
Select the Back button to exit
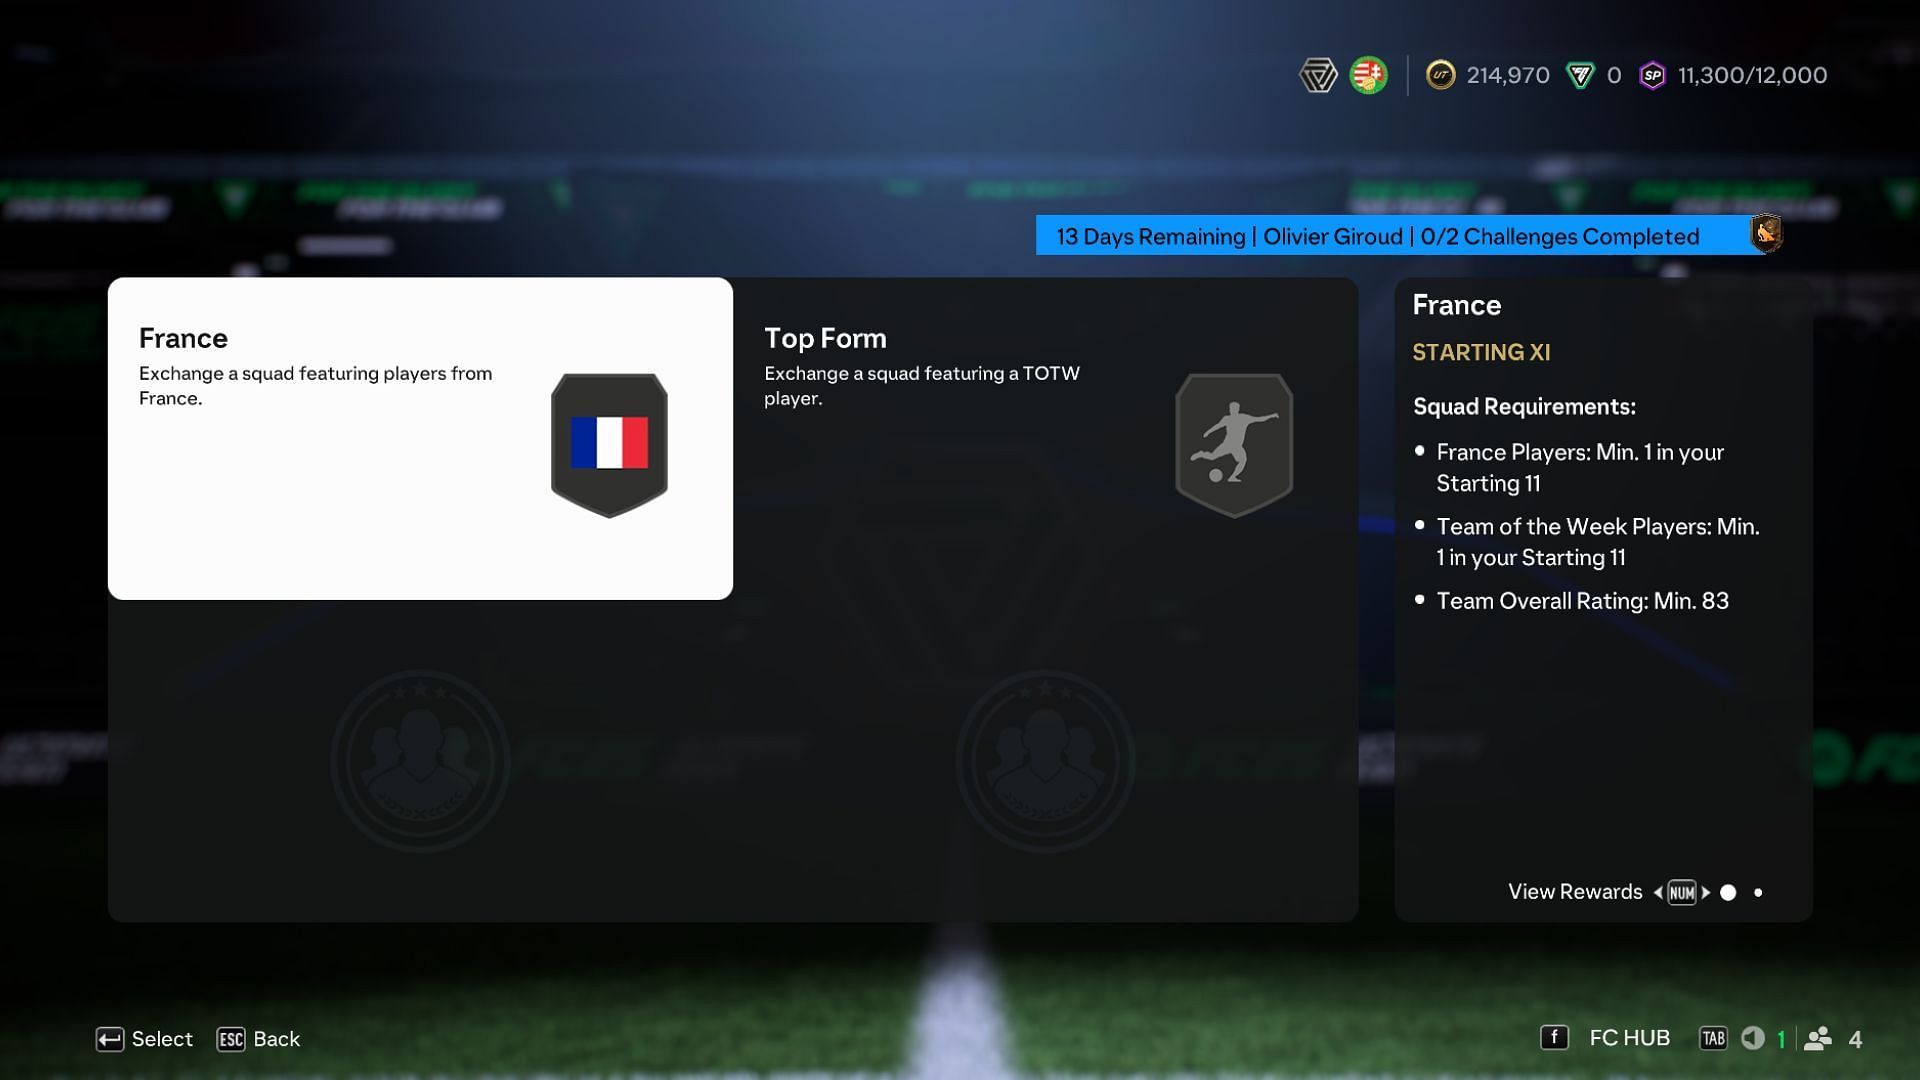[277, 1038]
